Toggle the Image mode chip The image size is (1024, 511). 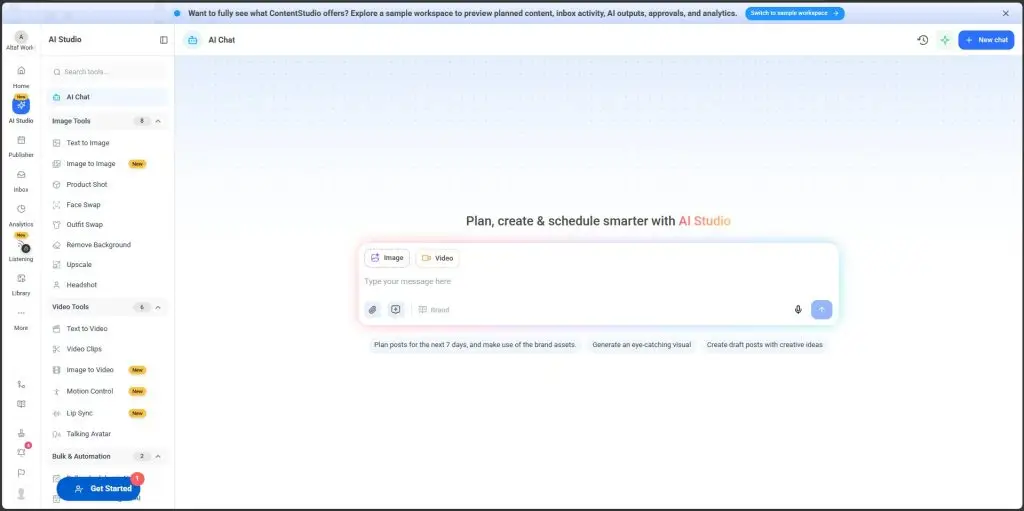[387, 258]
